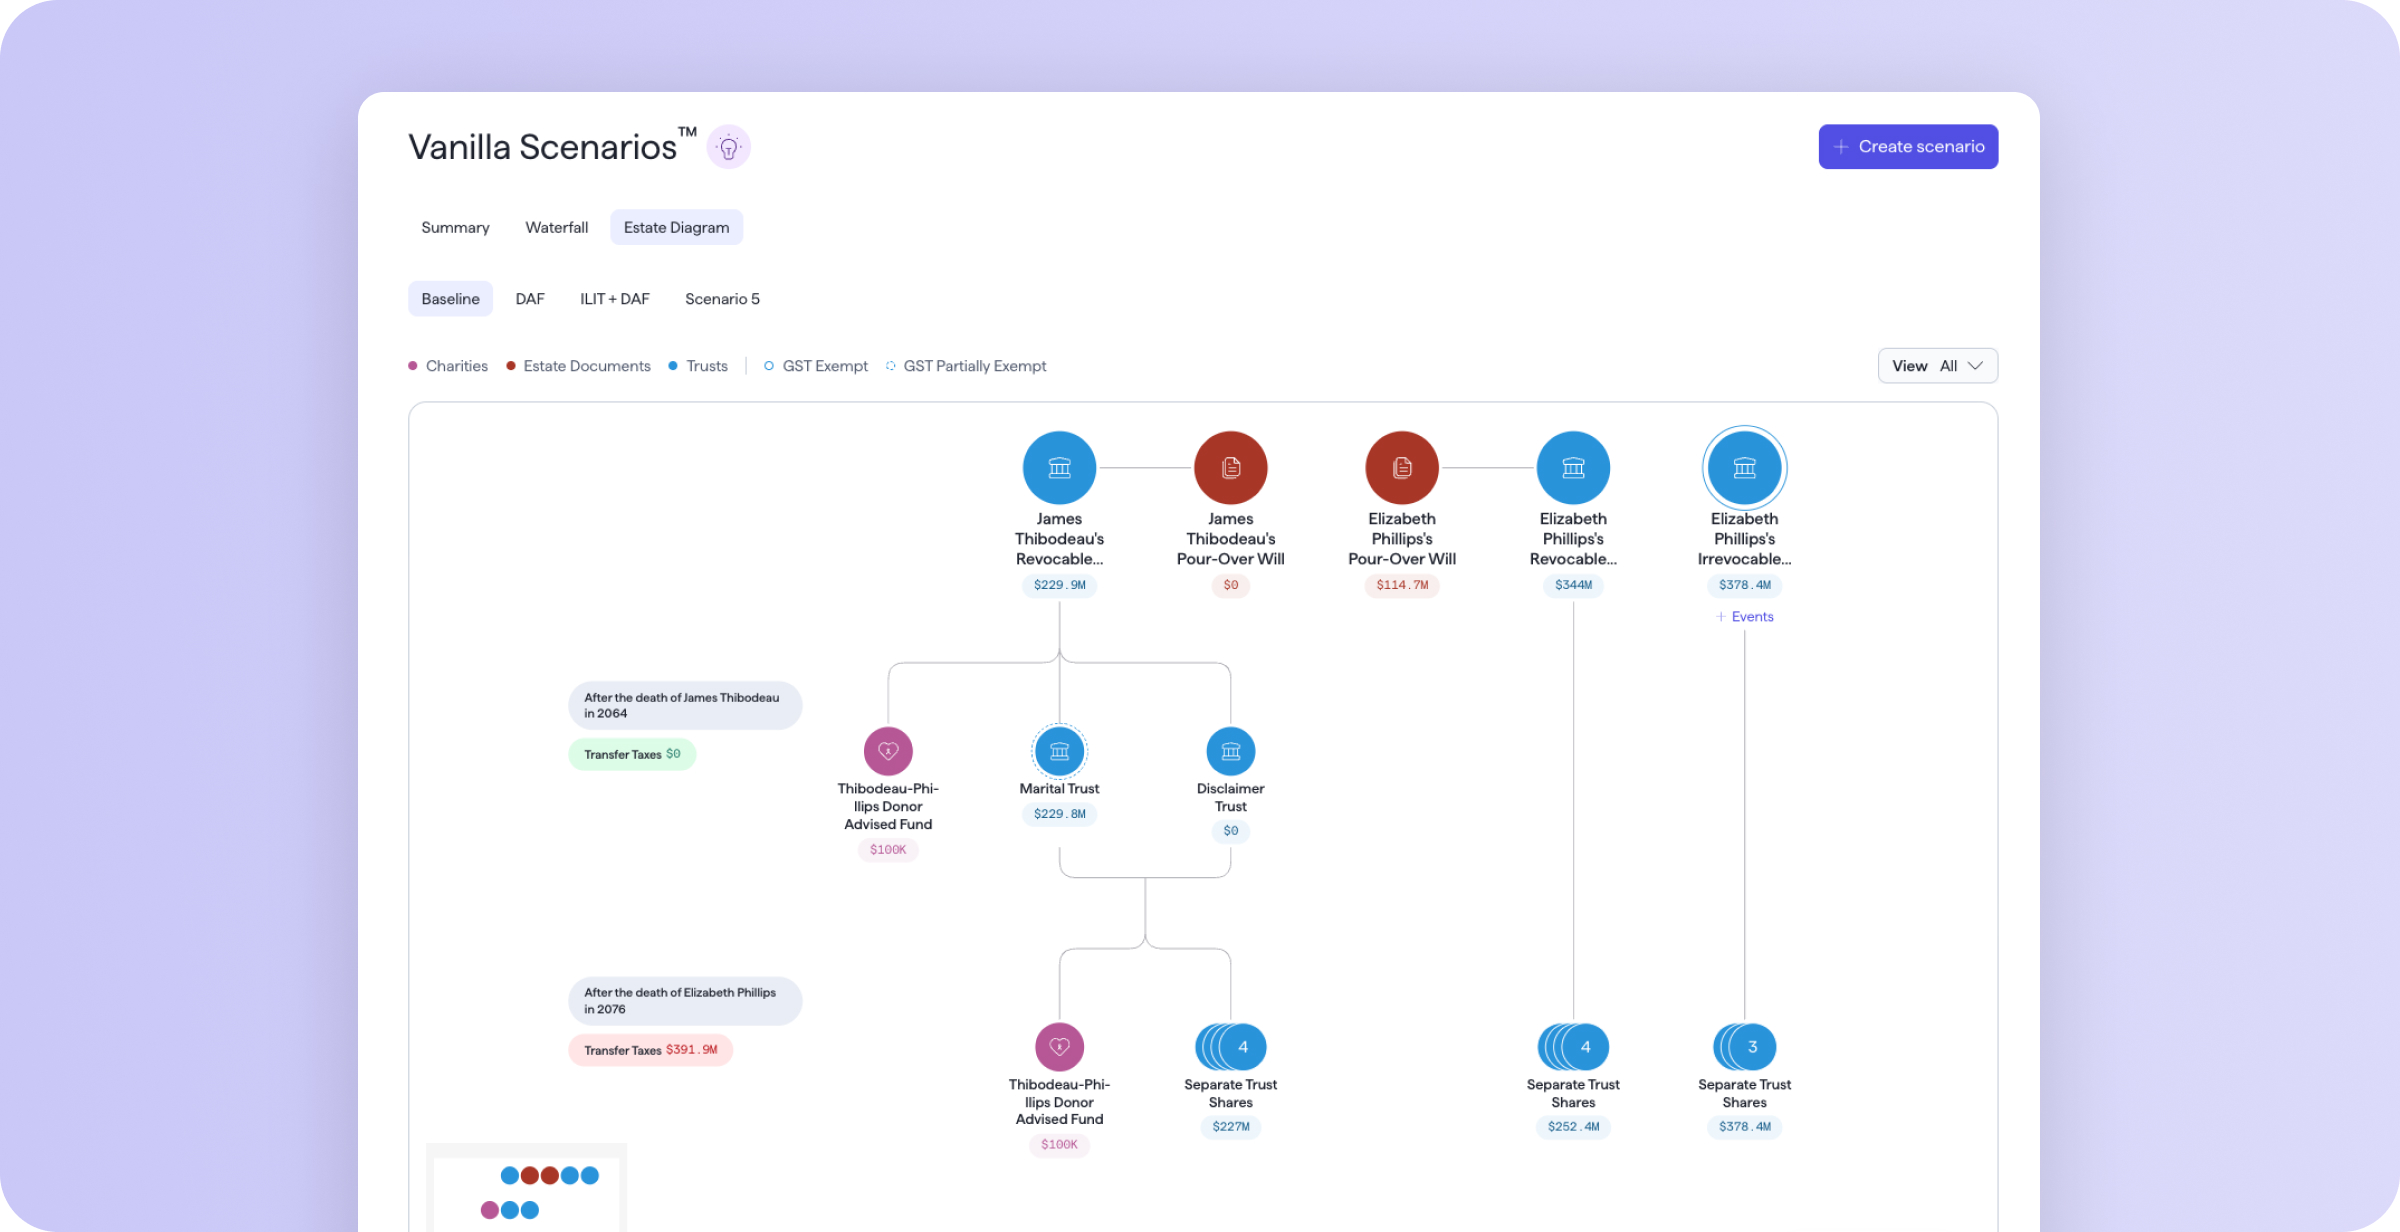Screen dimensions: 2400x1232
Task: Click the diagram minimap thumbnail
Action: coord(526,1188)
